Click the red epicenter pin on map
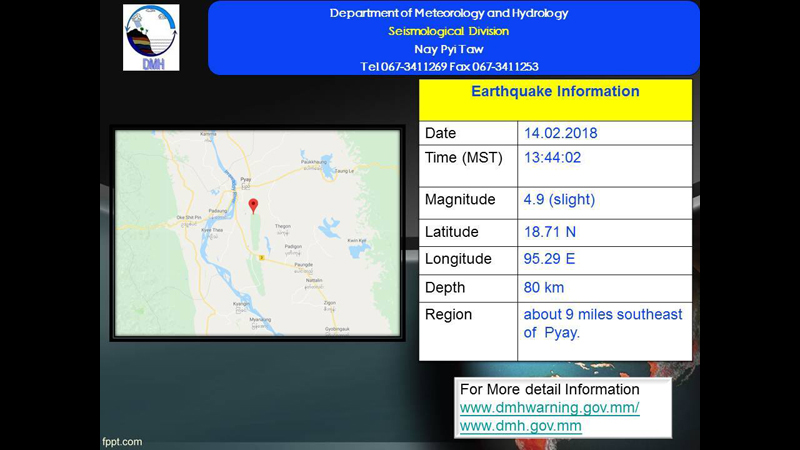The image size is (800, 450). pyautogui.click(x=253, y=206)
